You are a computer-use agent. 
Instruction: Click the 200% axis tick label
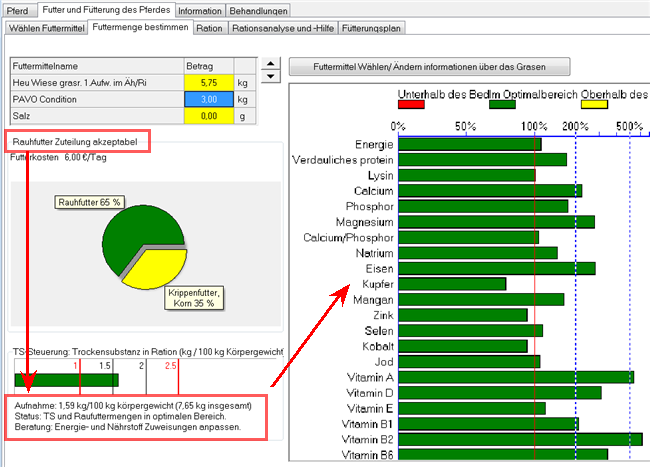(575, 126)
